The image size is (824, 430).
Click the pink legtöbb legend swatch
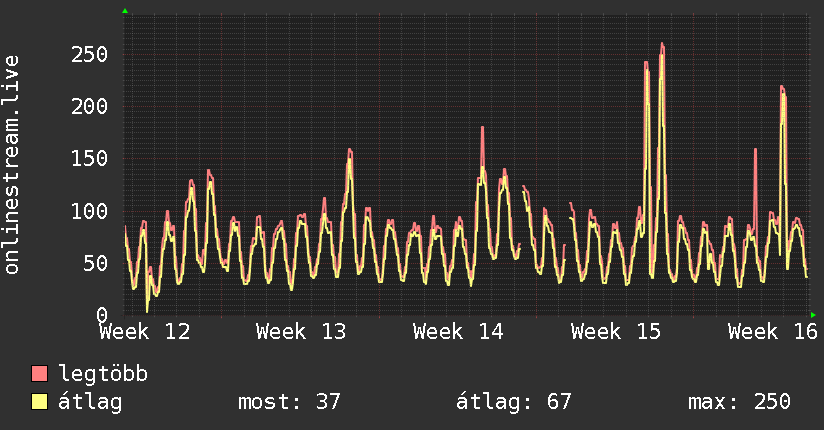click(39, 373)
